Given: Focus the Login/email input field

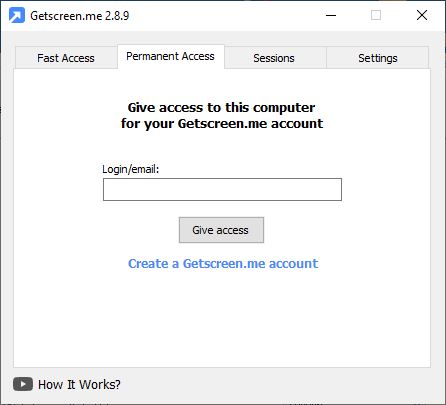Looking at the screenshot, I should 222,189.
